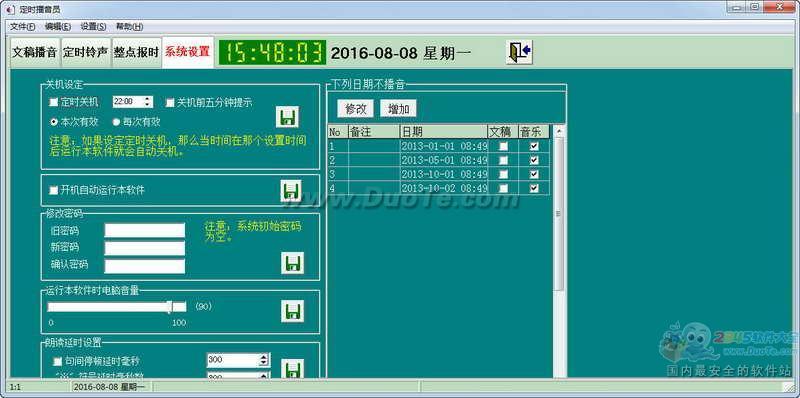Click the 旧密码 input field
Screen dimensions: 800x398
click(x=145, y=231)
